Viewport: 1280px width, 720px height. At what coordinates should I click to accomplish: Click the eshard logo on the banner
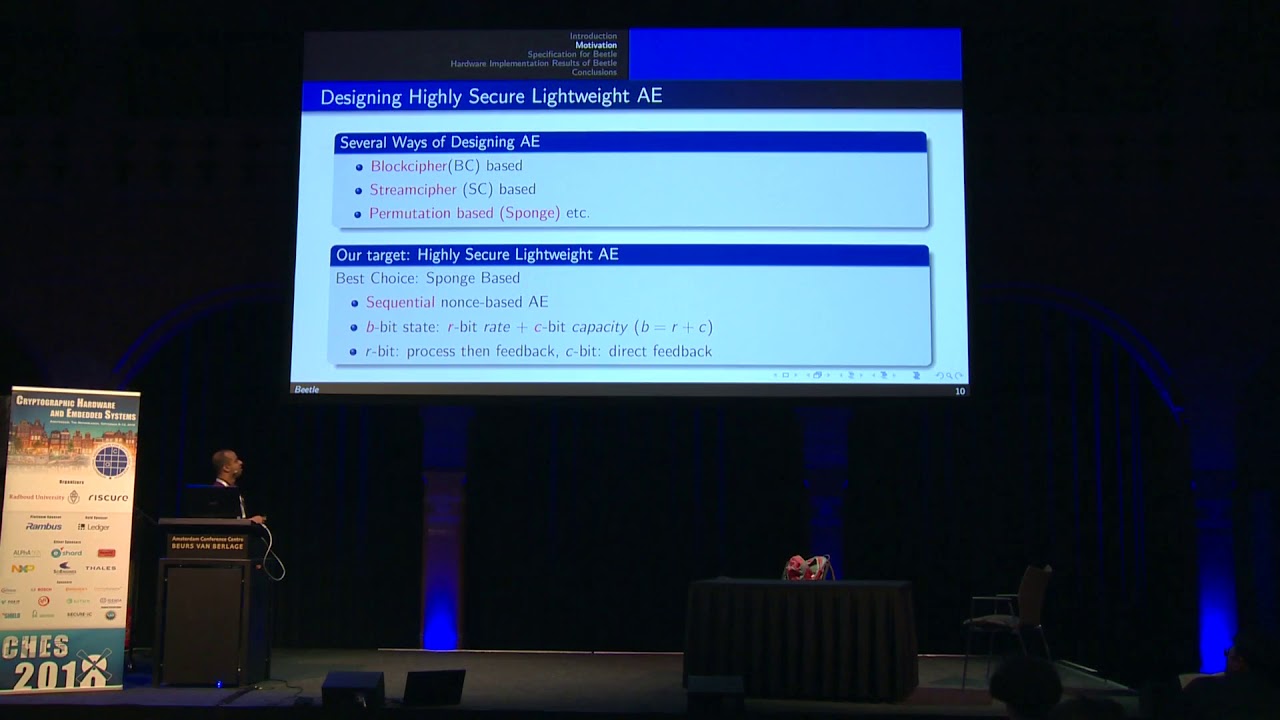pyautogui.click(x=67, y=552)
